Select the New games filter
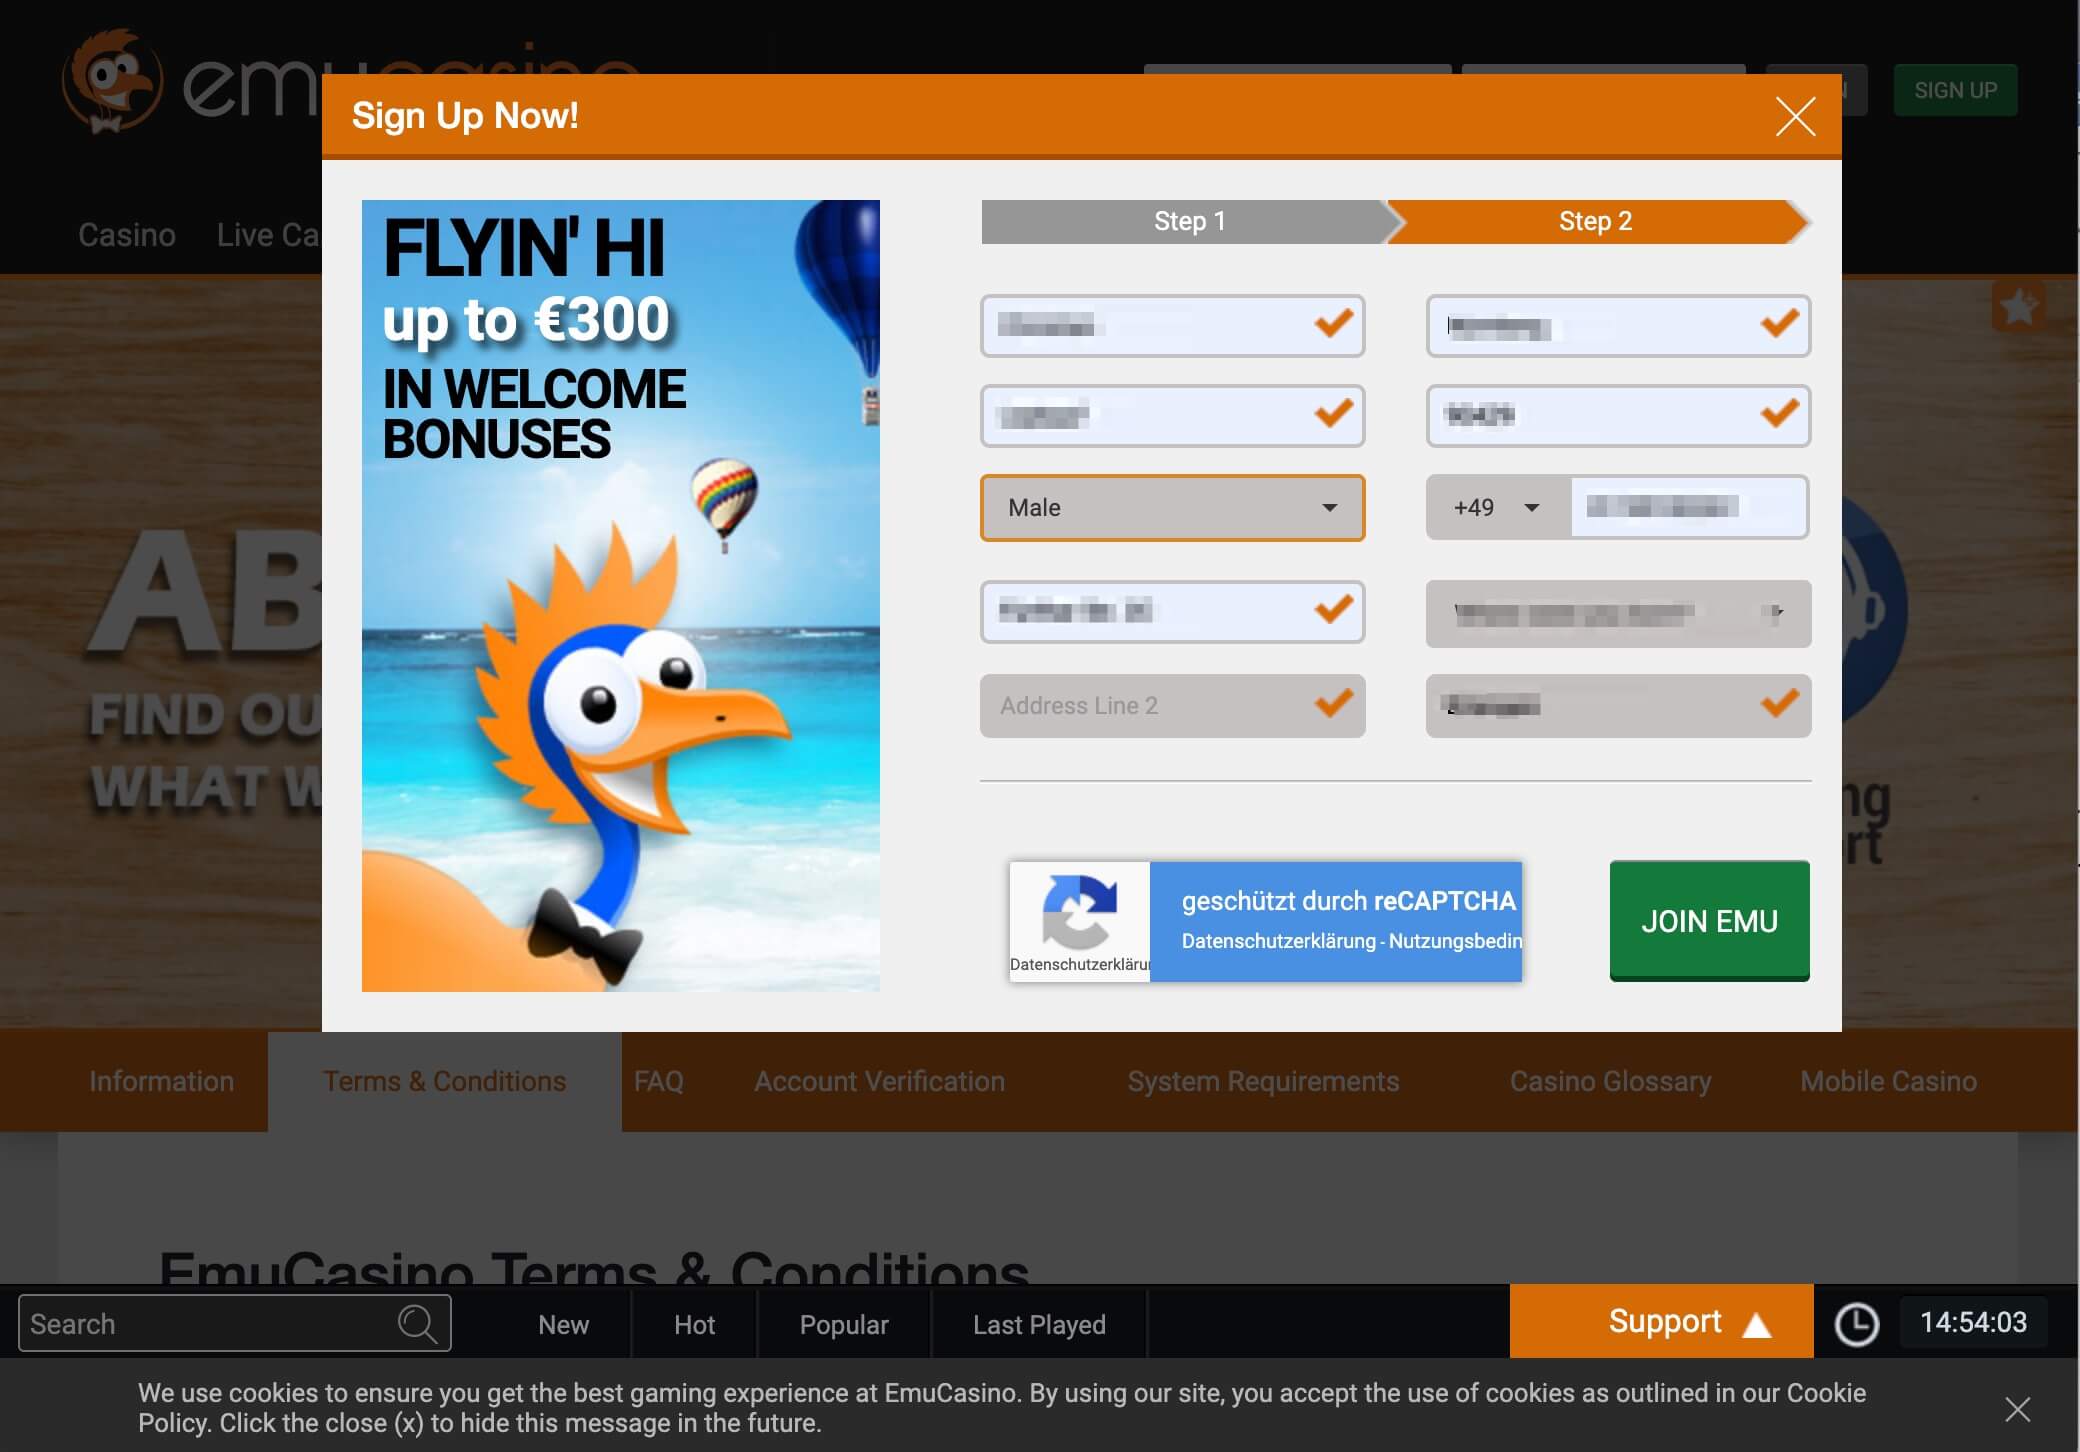Screen dimensions: 2080x1452 click(563, 1324)
